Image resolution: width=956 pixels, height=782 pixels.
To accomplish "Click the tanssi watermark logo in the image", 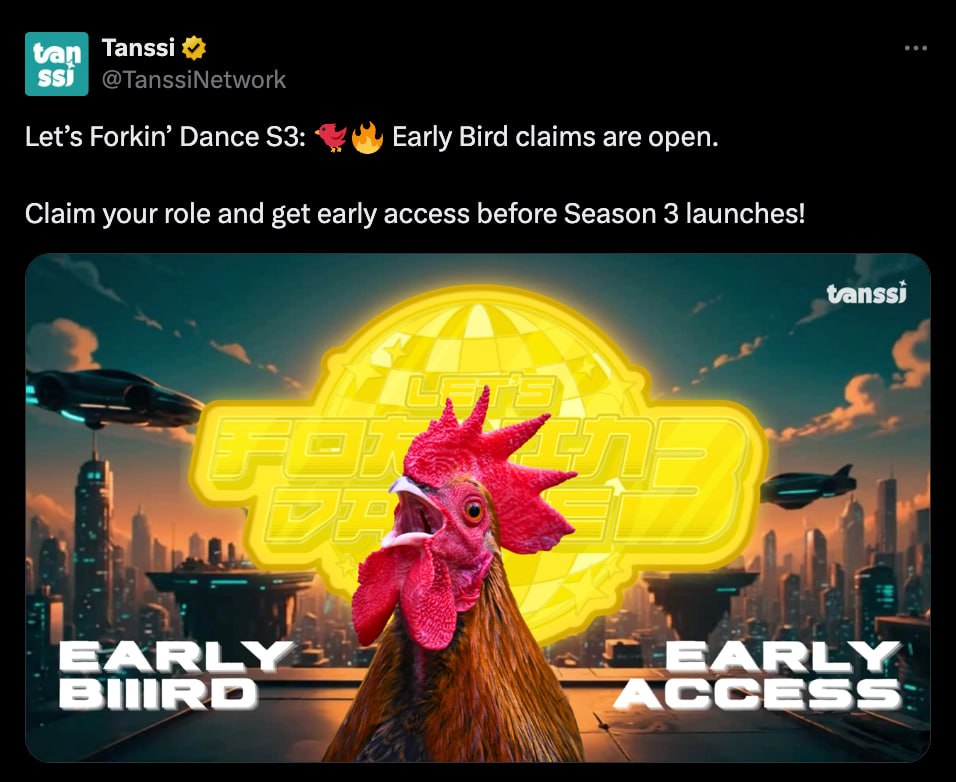I will [866, 293].
